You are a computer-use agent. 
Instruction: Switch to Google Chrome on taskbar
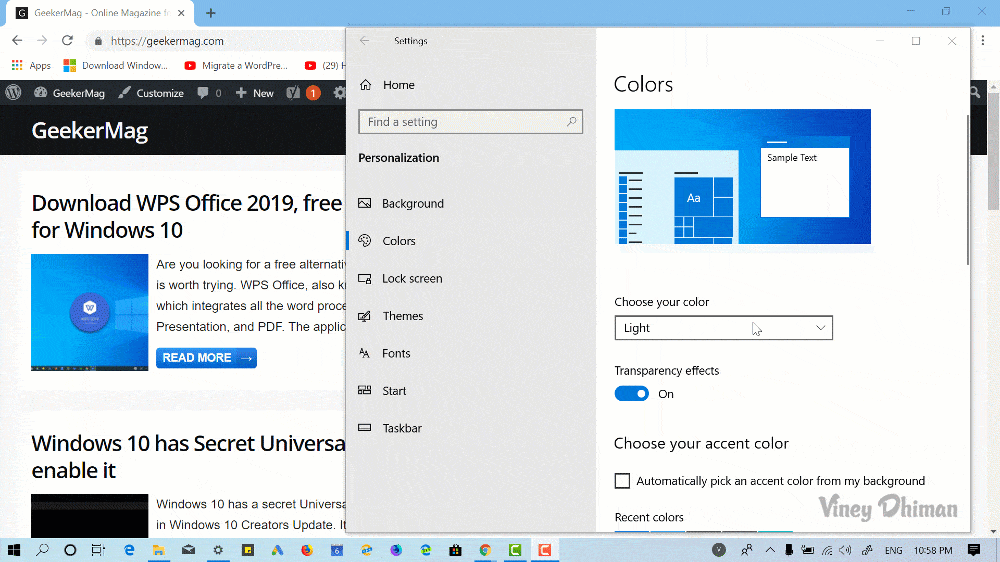tap(485, 550)
